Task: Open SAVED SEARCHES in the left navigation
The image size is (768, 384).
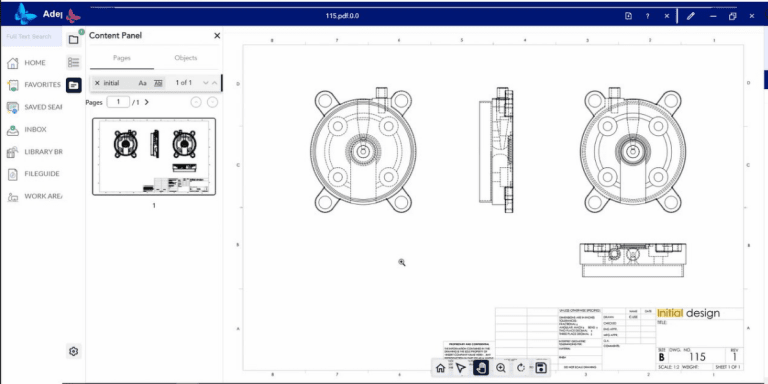Action: coord(34,107)
